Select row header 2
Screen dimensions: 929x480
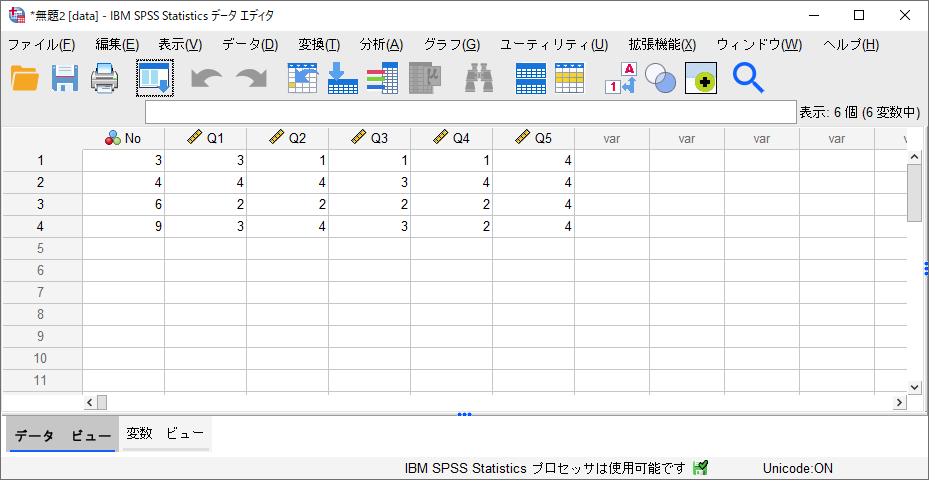point(42,183)
